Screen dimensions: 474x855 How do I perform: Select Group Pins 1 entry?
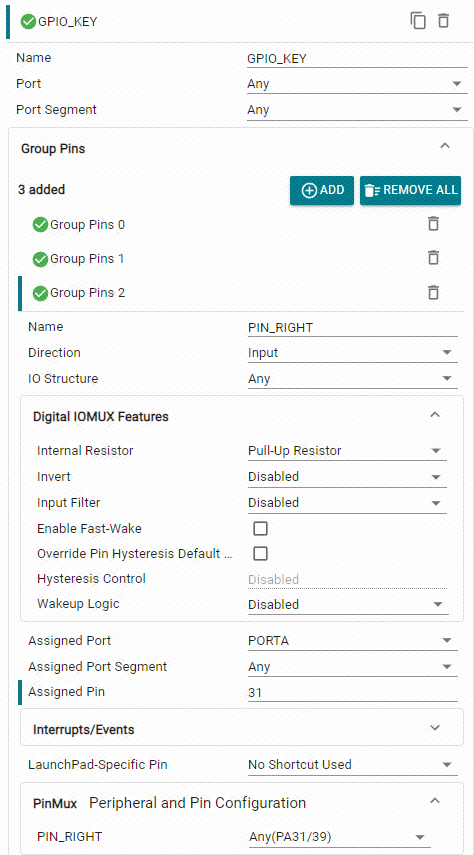click(87, 259)
